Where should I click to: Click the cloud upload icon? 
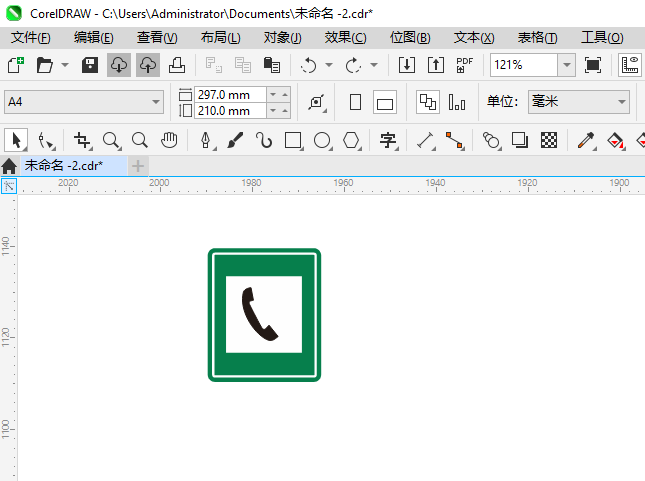click(x=148, y=65)
